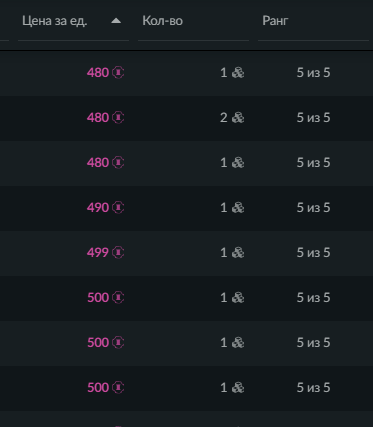Click the platinum icon next to price 499
This screenshot has height=427, width=373.
point(118,252)
